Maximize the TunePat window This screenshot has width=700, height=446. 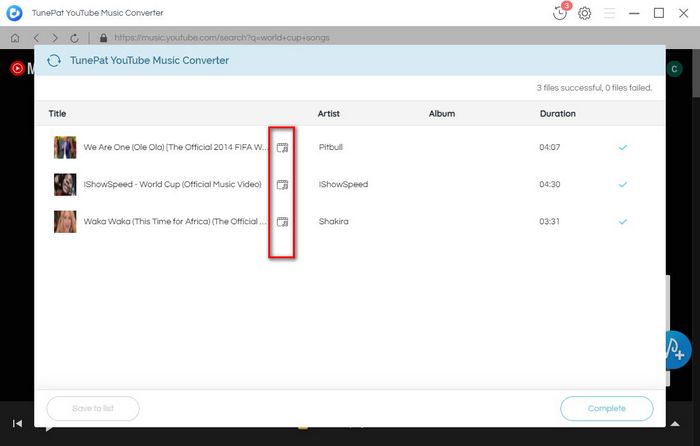click(x=659, y=13)
